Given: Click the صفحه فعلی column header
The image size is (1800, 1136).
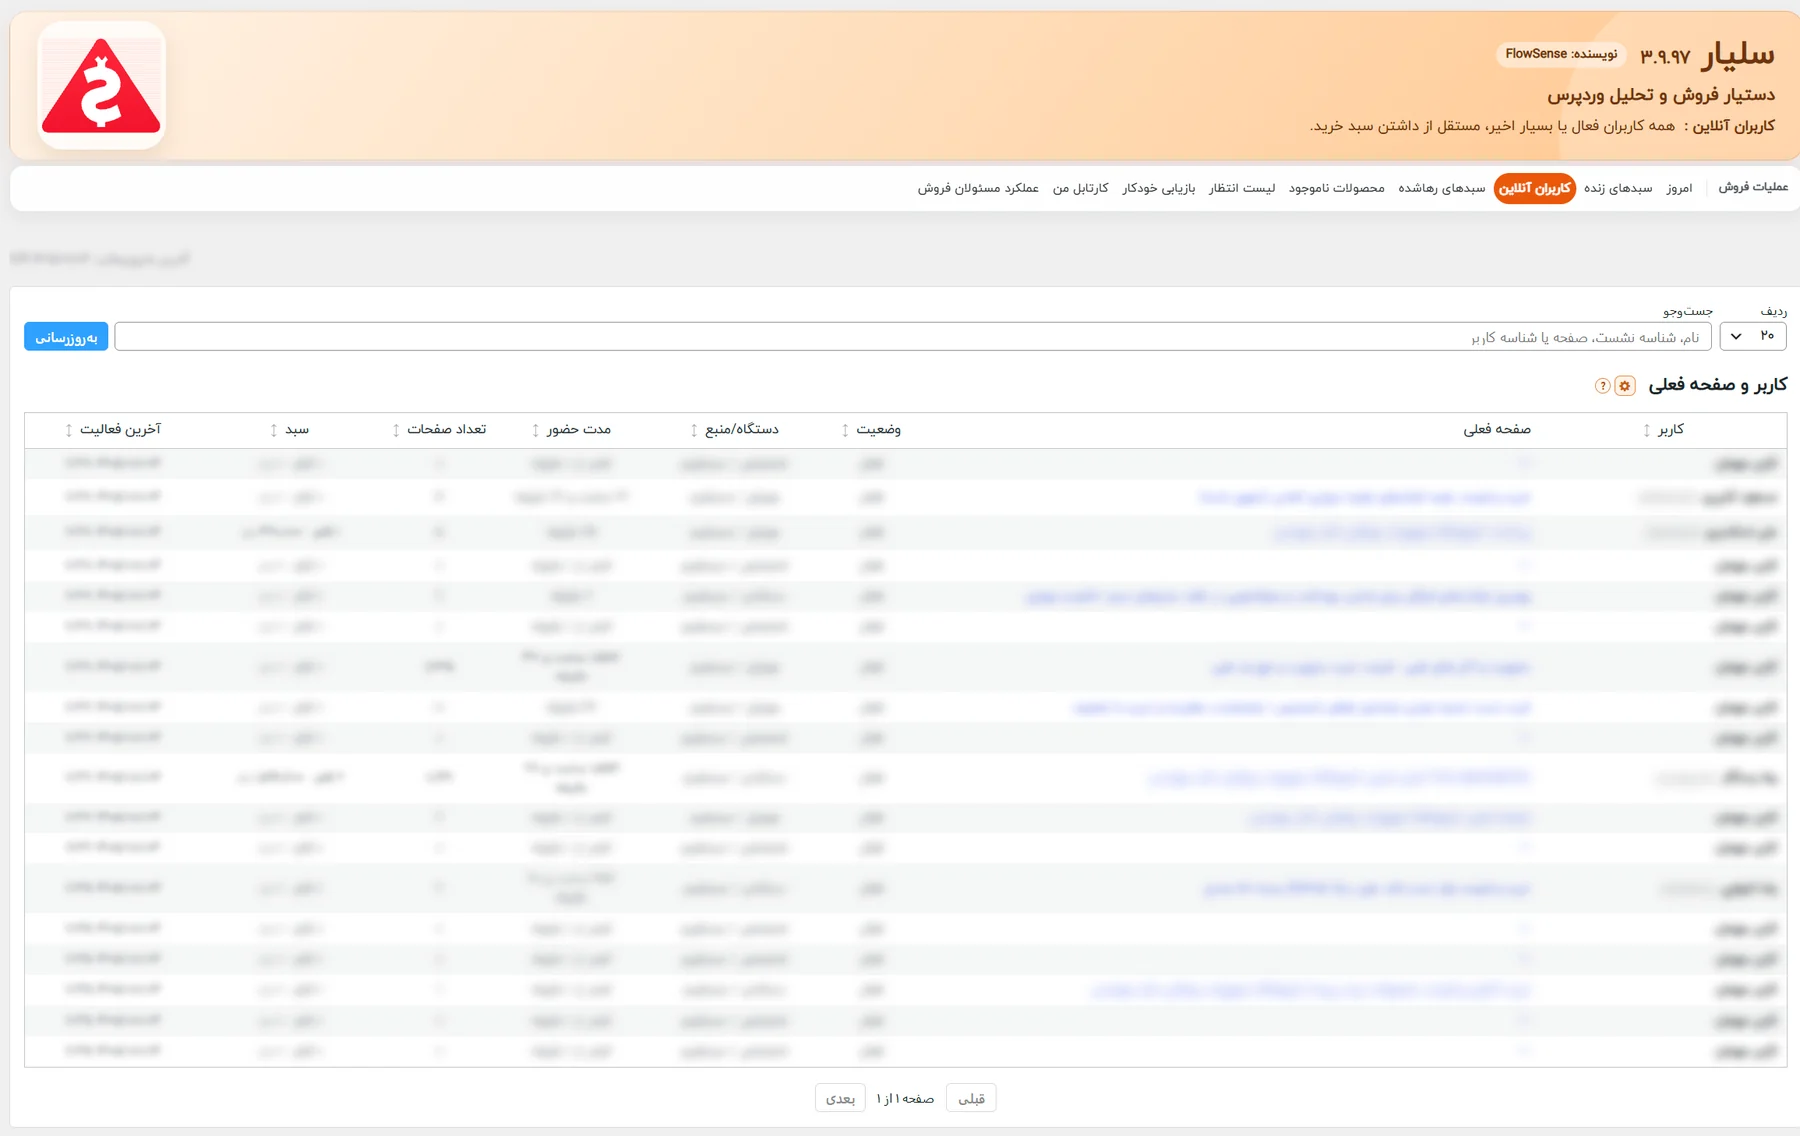Looking at the screenshot, I should (1497, 429).
